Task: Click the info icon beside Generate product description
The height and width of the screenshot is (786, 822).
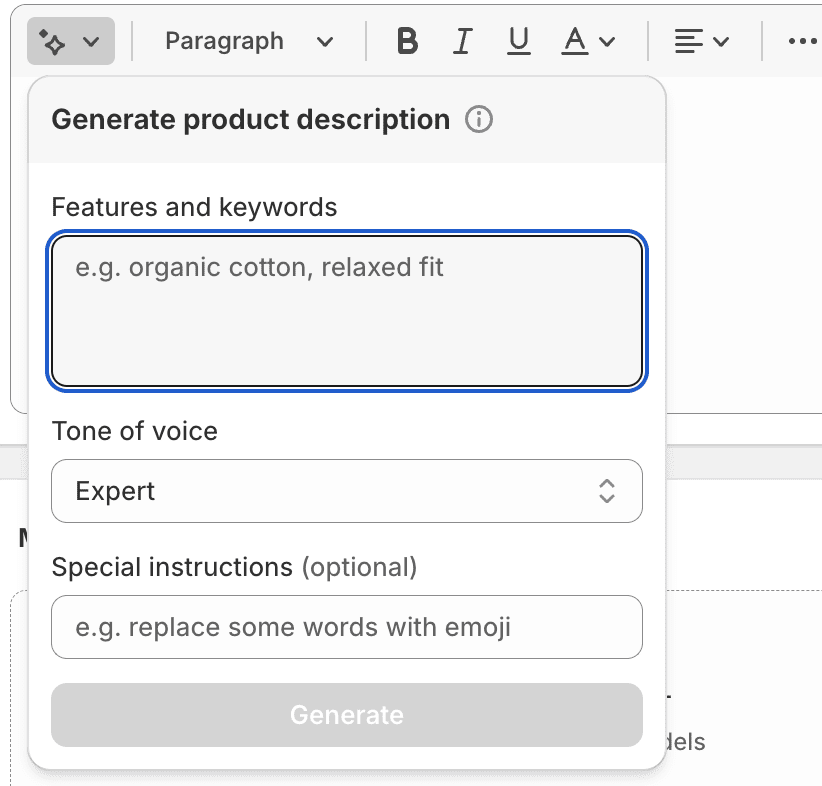Action: click(x=479, y=120)
